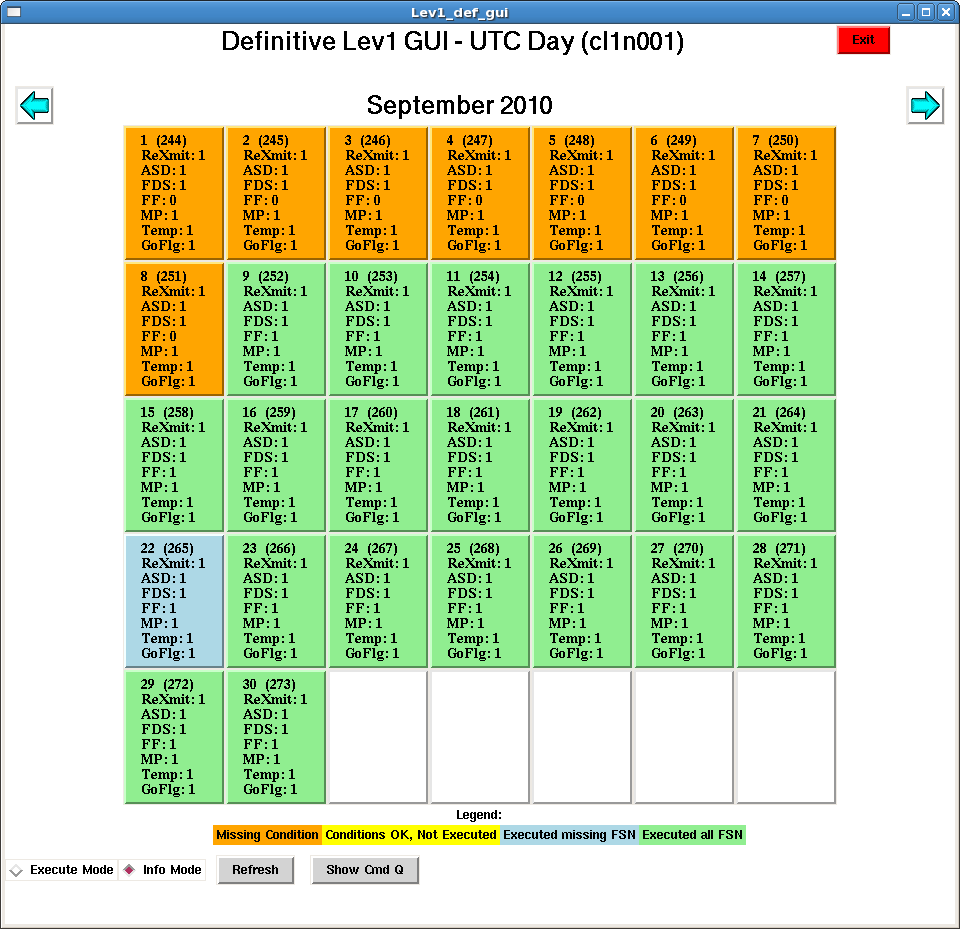
Task: Select the Info Mode radio button
Action: [x=129, y=870]
